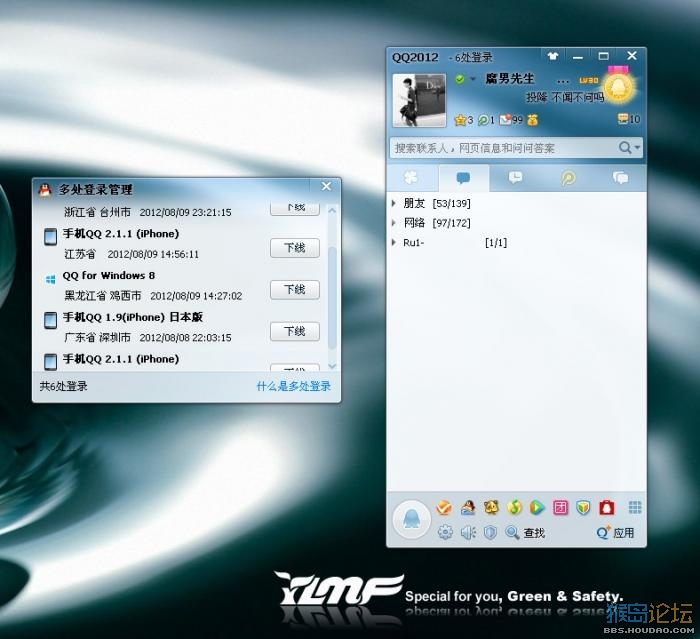This screenshot has height=639, width=700.
Task: Launch the QQ Games surfing penguin icon
Action: [467, 508]
